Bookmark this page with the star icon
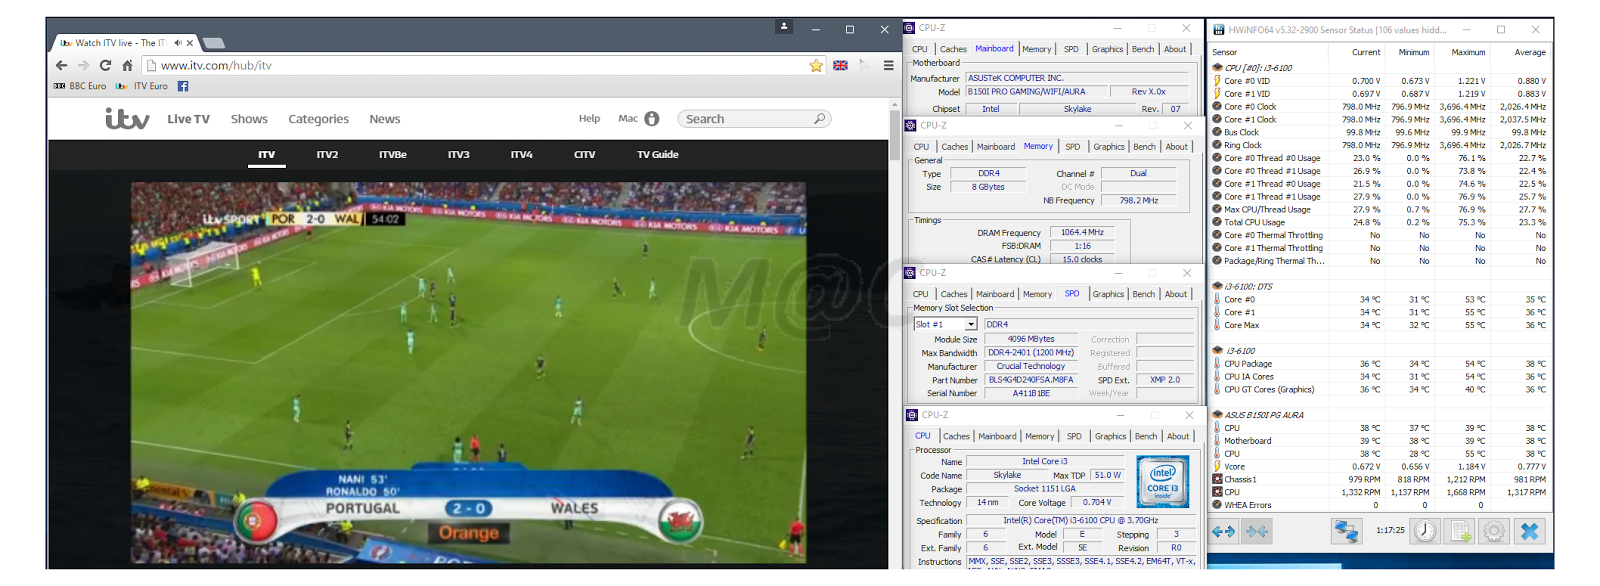1600x586 pixels. pyautogui.click(x=816, y=65)
